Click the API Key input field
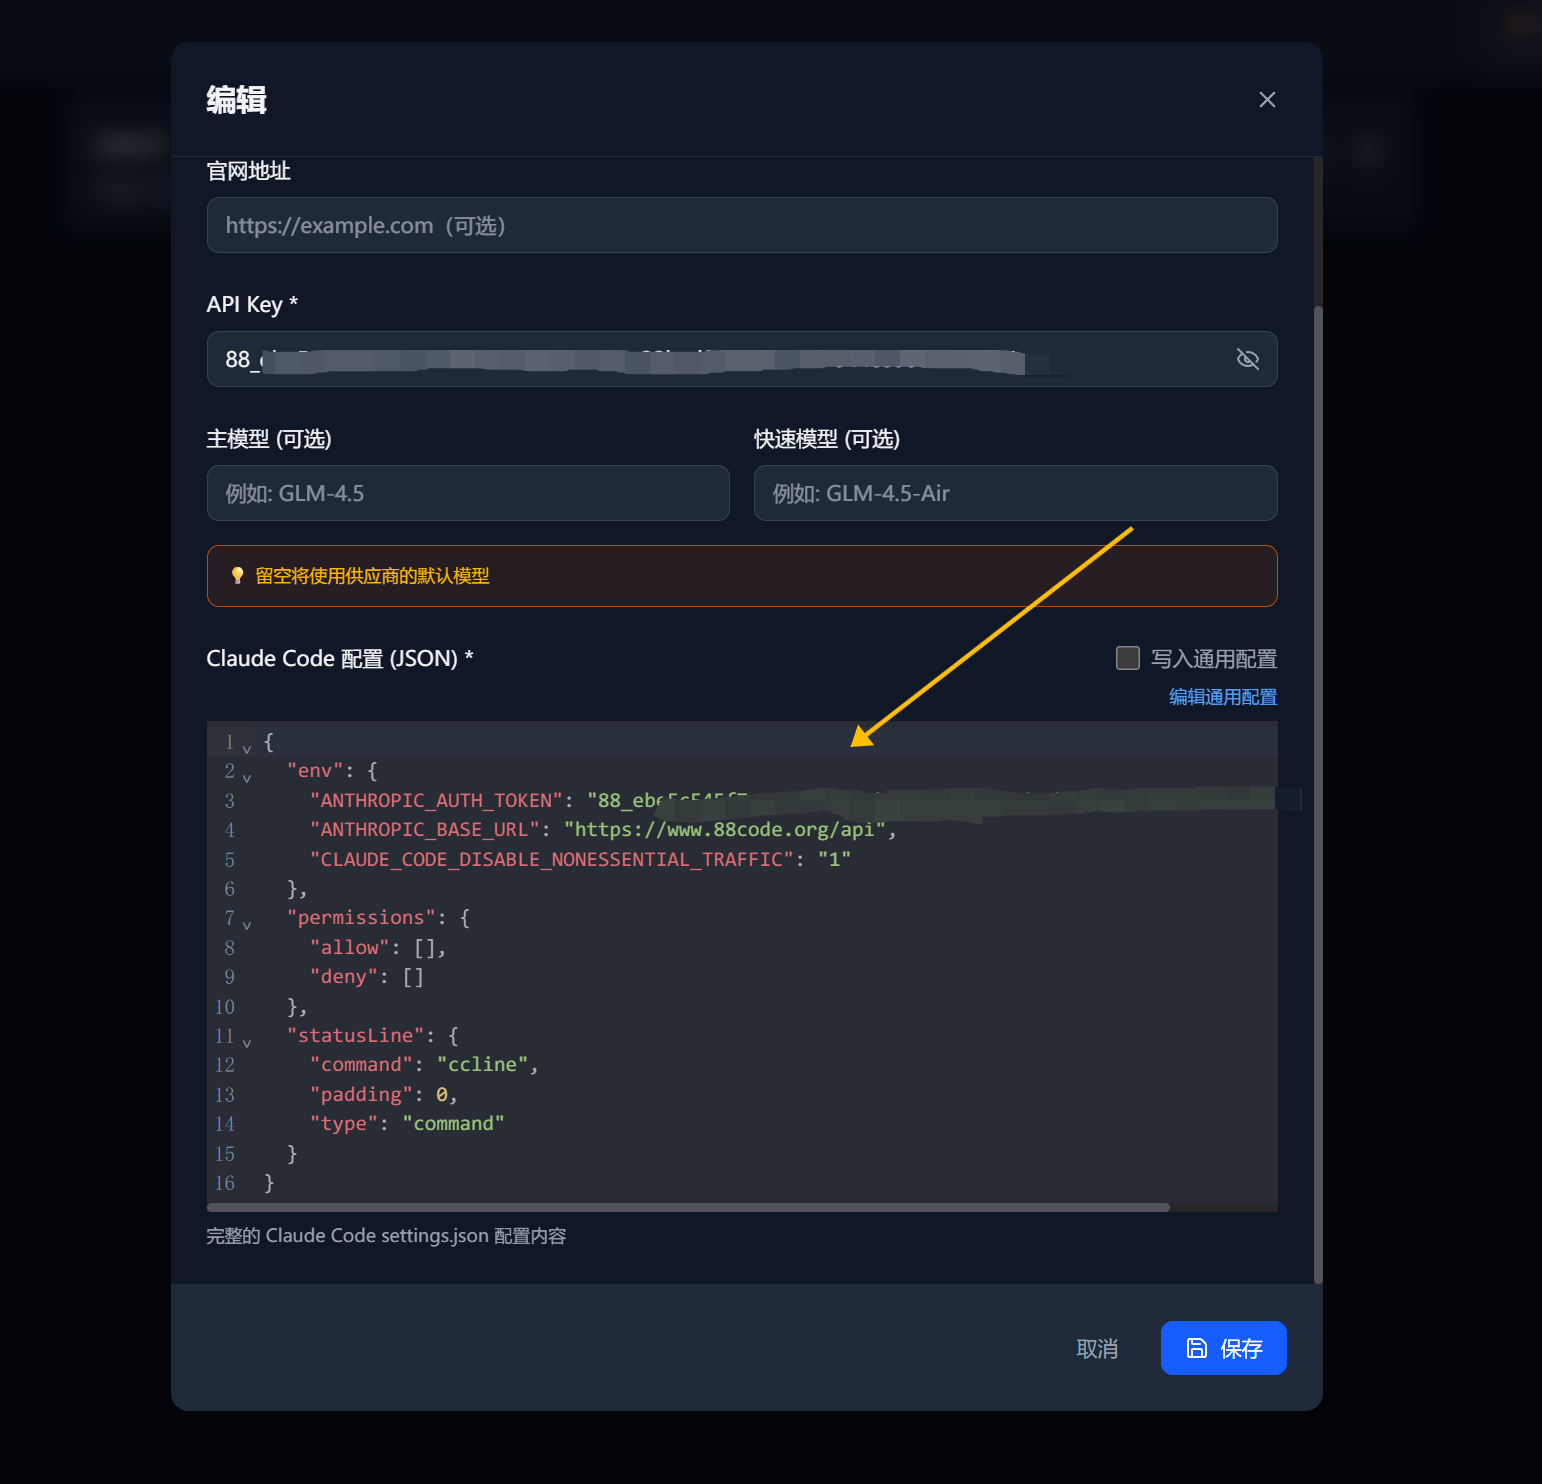 [720, 359]
